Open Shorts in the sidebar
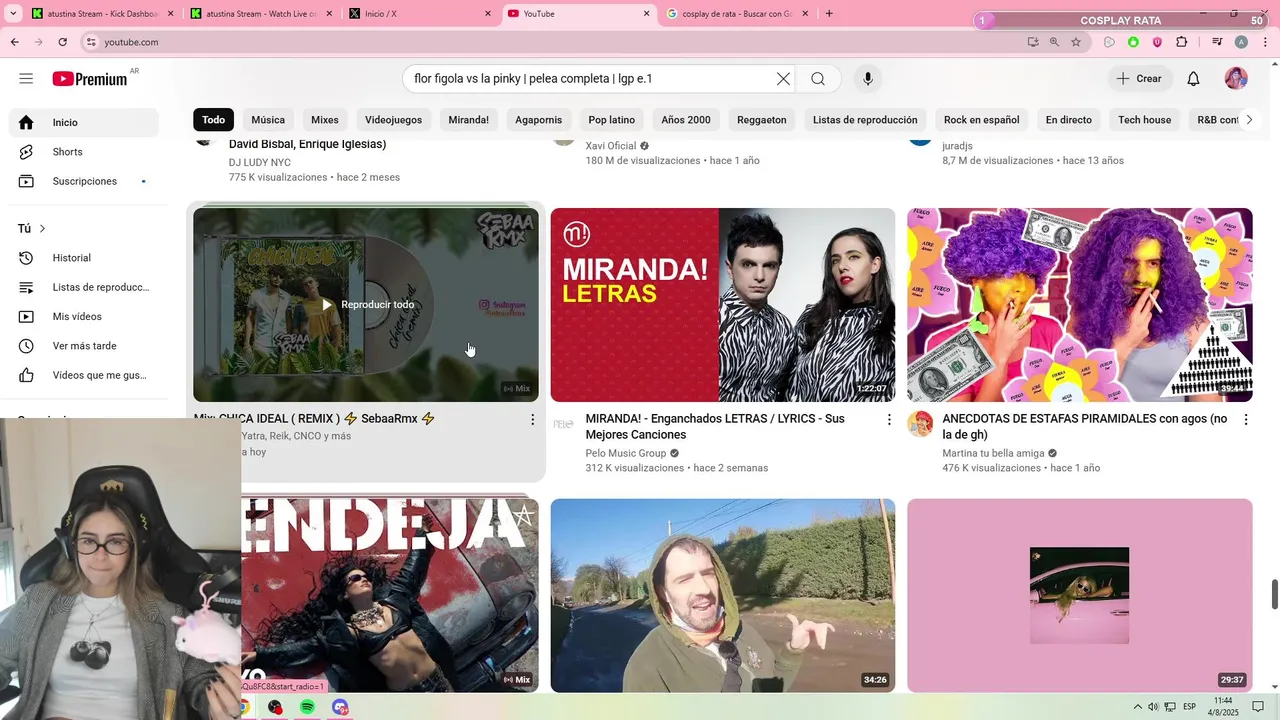Screen dimensions: 1280x720 [x=84, y=152]
